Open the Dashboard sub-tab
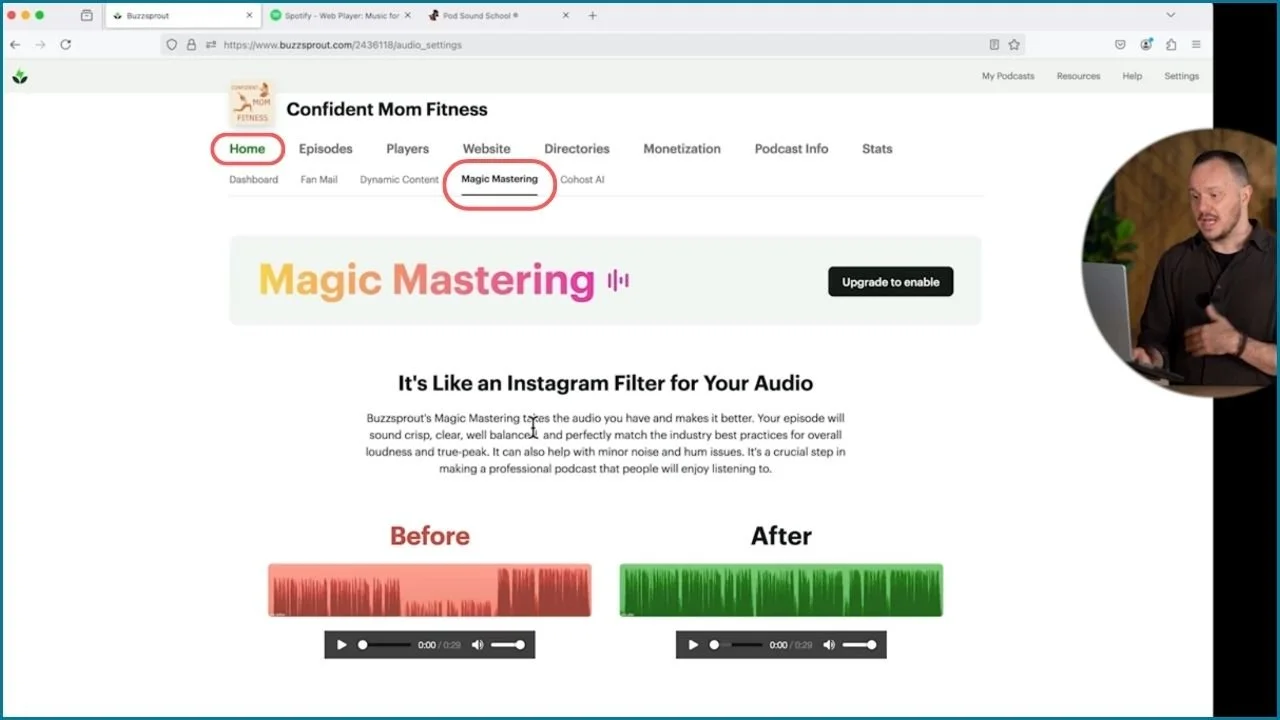Screen dimensions: 1280x720 pos(254,180)
